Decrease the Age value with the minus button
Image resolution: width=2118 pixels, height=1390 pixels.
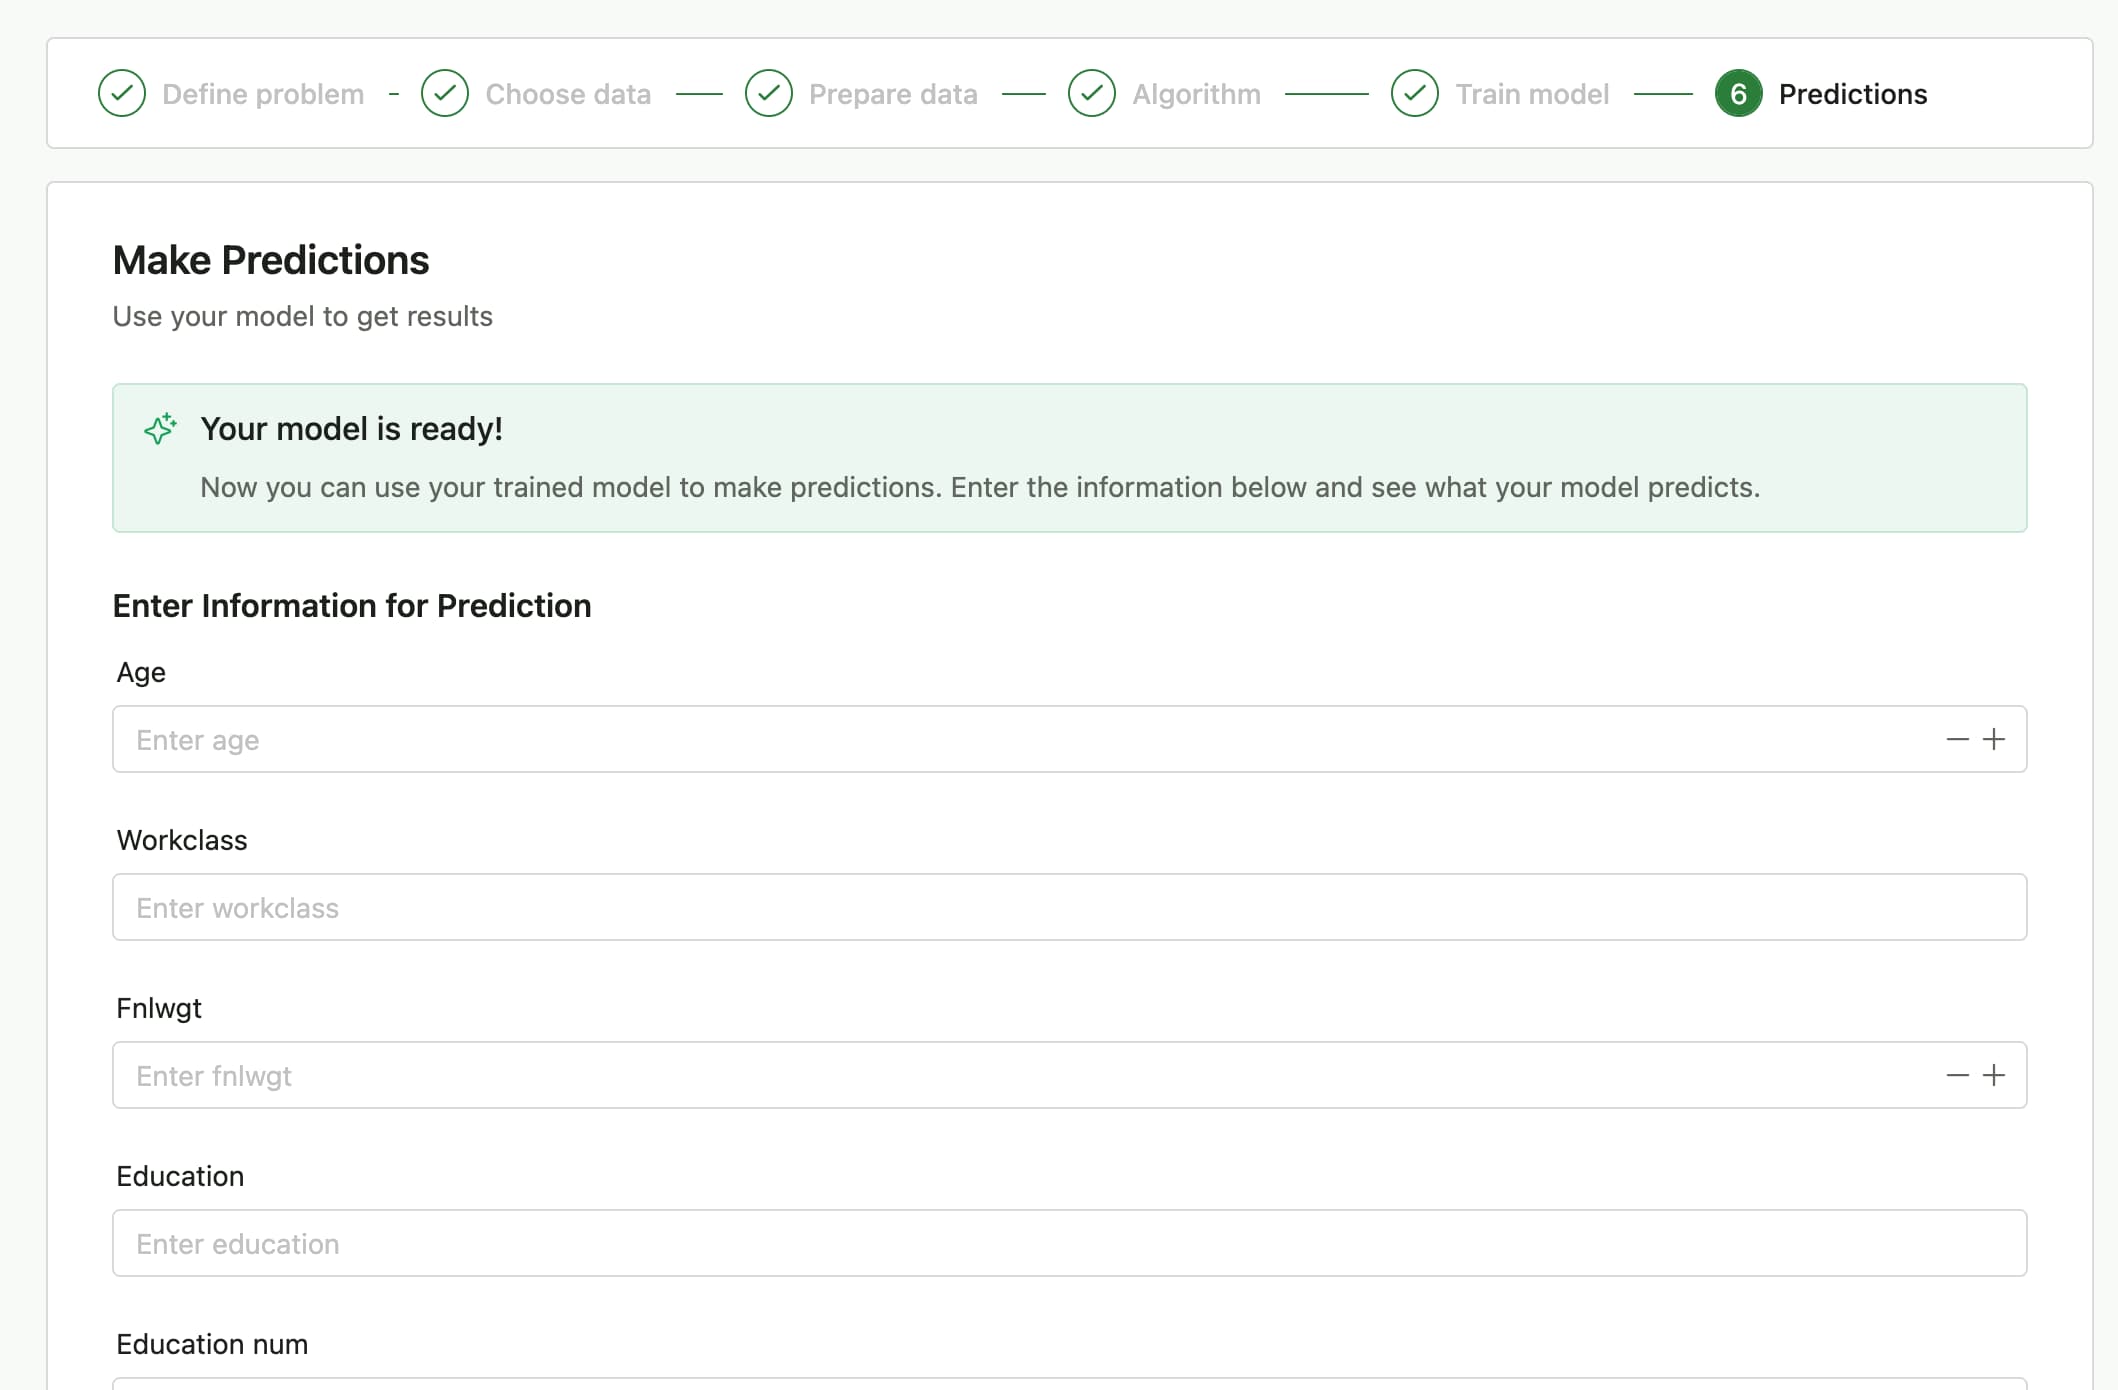coord(1957,740)
